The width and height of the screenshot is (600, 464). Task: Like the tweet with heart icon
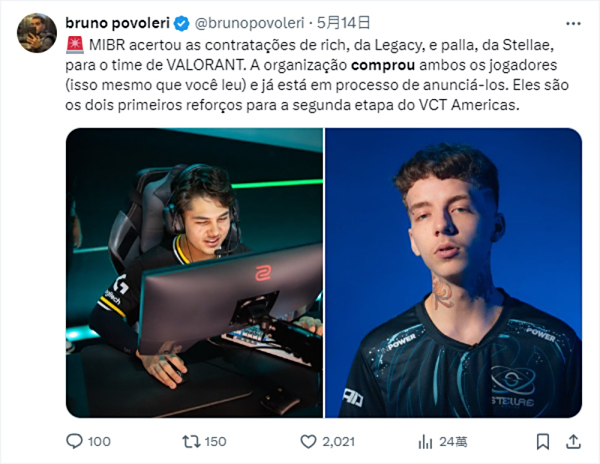point(308,441)
